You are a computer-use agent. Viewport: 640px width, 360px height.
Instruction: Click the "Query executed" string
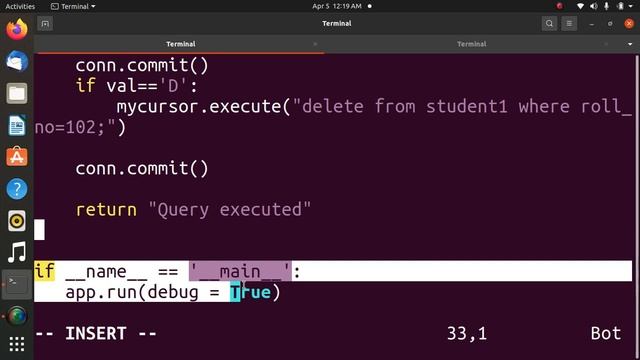(x=229, y=210)
